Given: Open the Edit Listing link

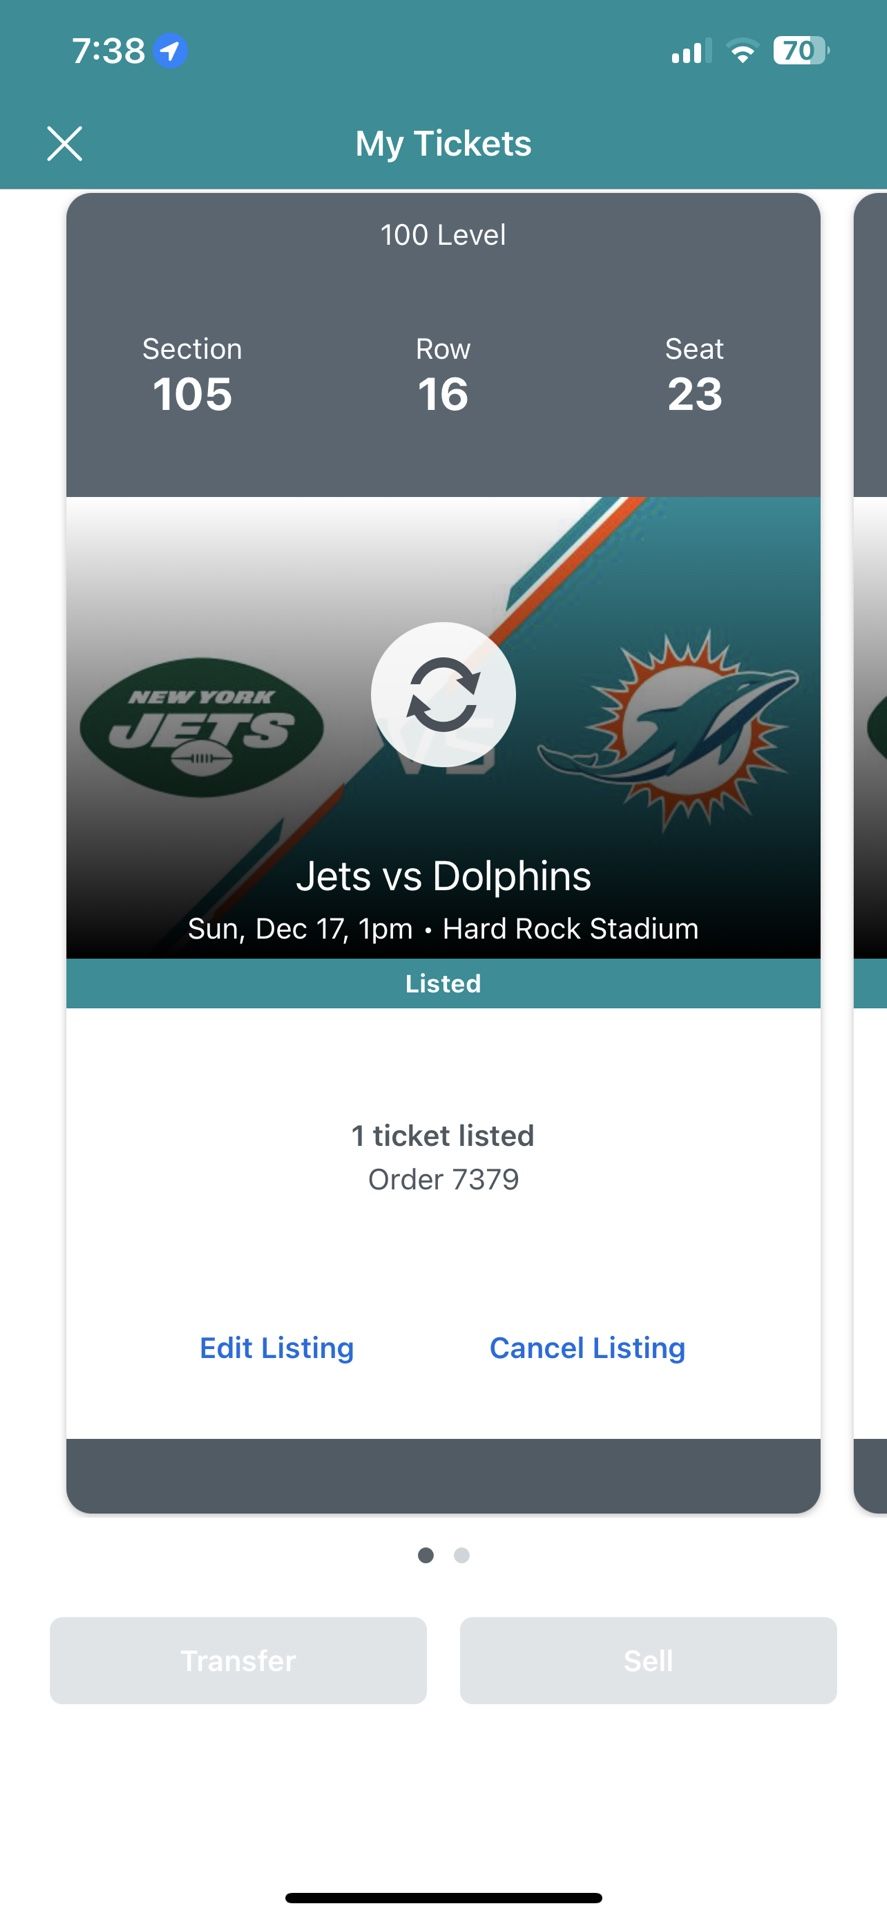Looking at the screenshot, I should pos(277,1348).
